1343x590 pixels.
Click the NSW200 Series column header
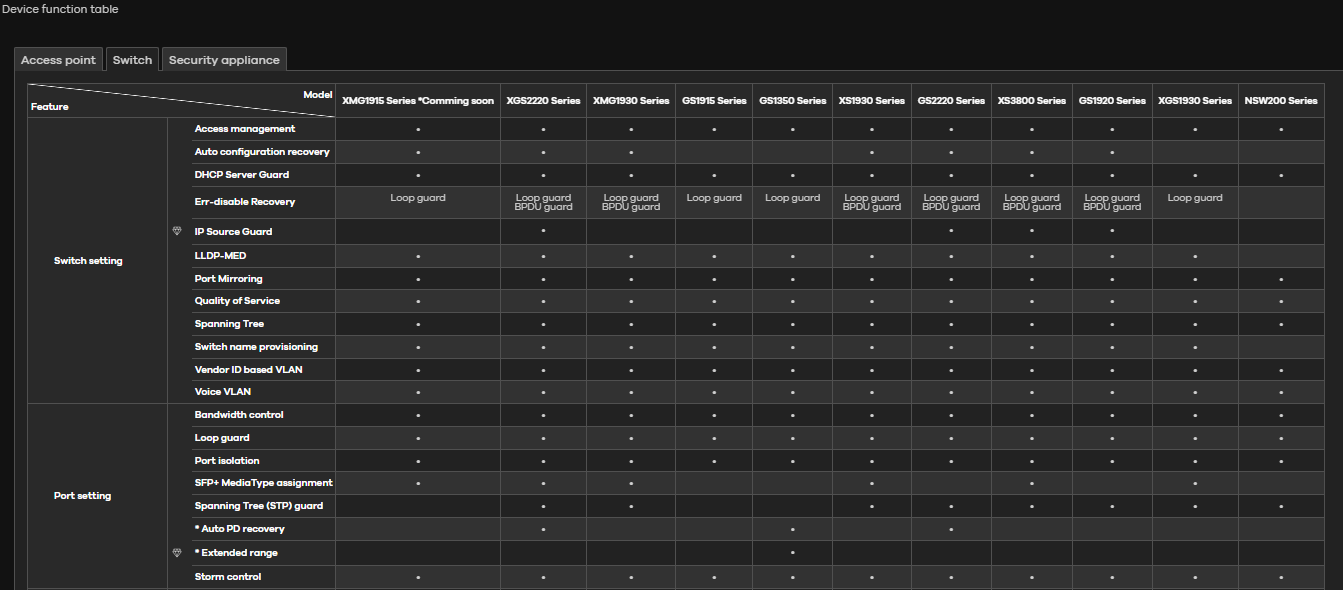1281,101
